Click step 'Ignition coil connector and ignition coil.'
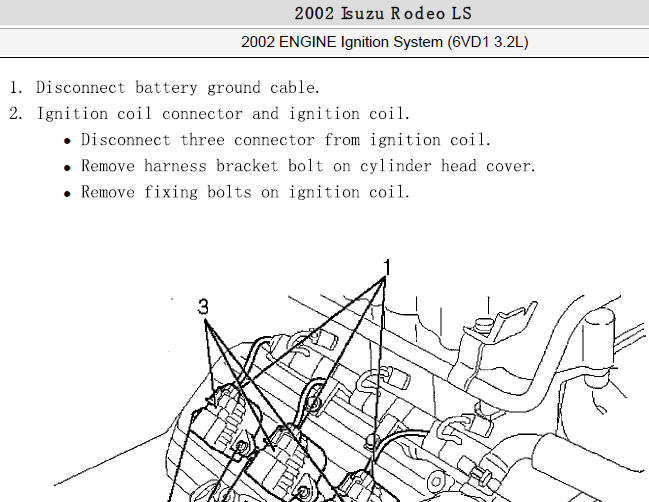The image size is (649, 502). (224, 113)
